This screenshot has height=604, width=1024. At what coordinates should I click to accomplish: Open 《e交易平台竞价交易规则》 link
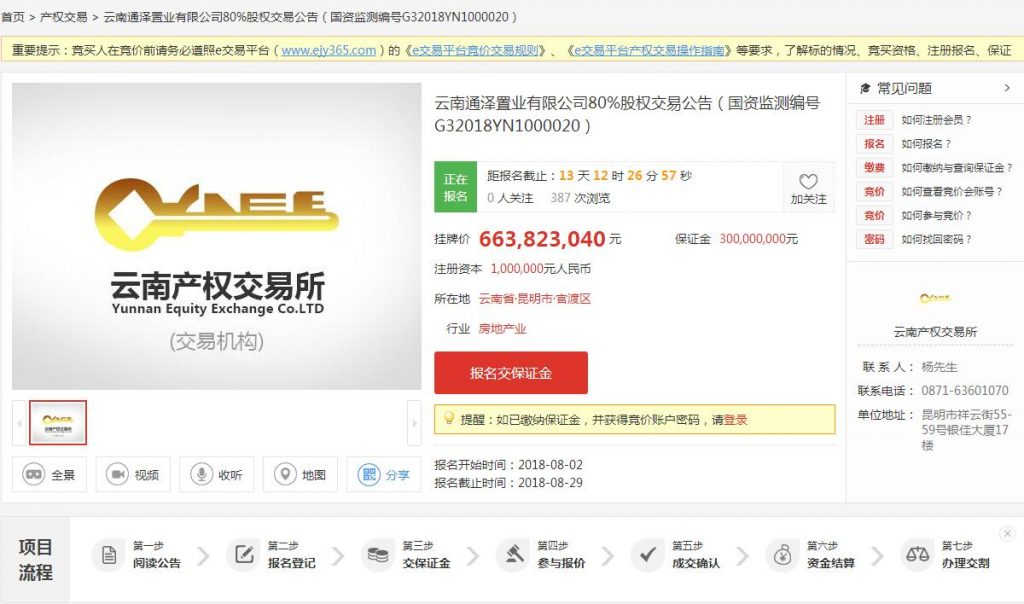pos(475,50)
